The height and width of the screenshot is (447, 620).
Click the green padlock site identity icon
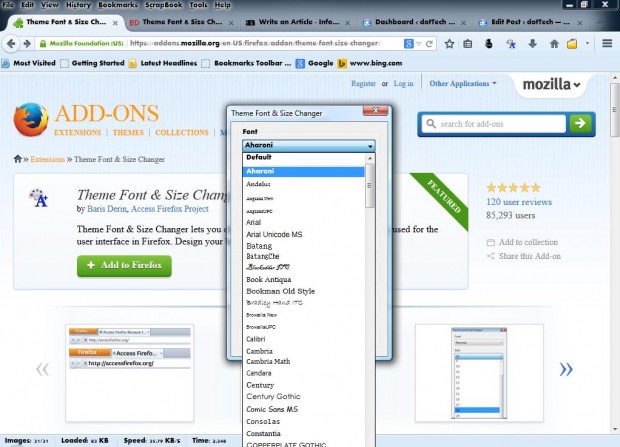43,44
